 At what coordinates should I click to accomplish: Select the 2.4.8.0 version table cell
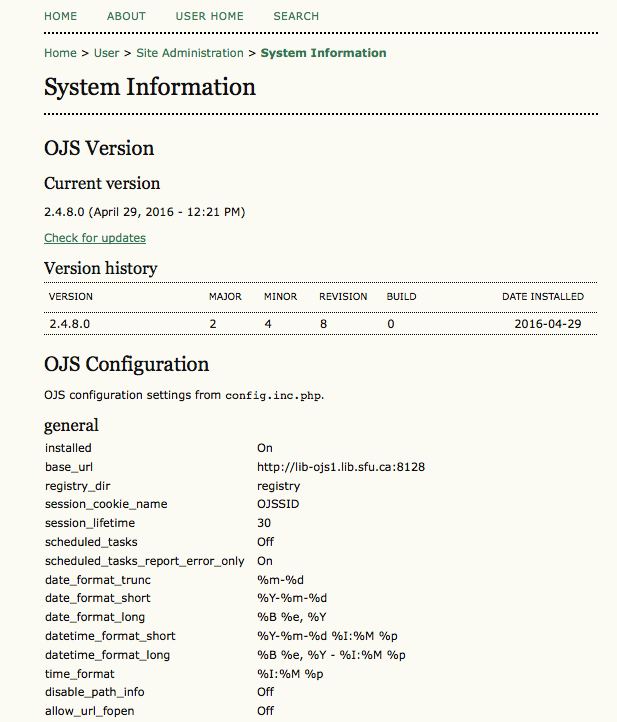point(70,324)
